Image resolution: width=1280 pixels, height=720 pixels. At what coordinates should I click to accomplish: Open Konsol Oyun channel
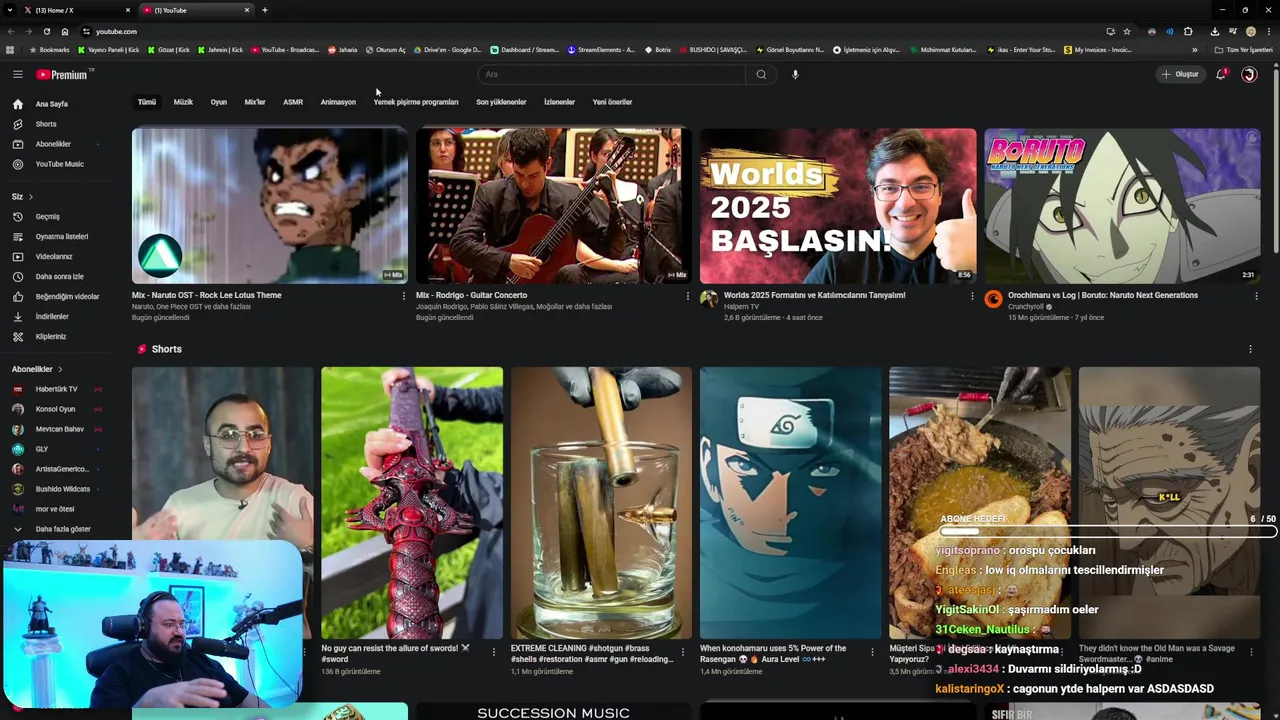55,409
